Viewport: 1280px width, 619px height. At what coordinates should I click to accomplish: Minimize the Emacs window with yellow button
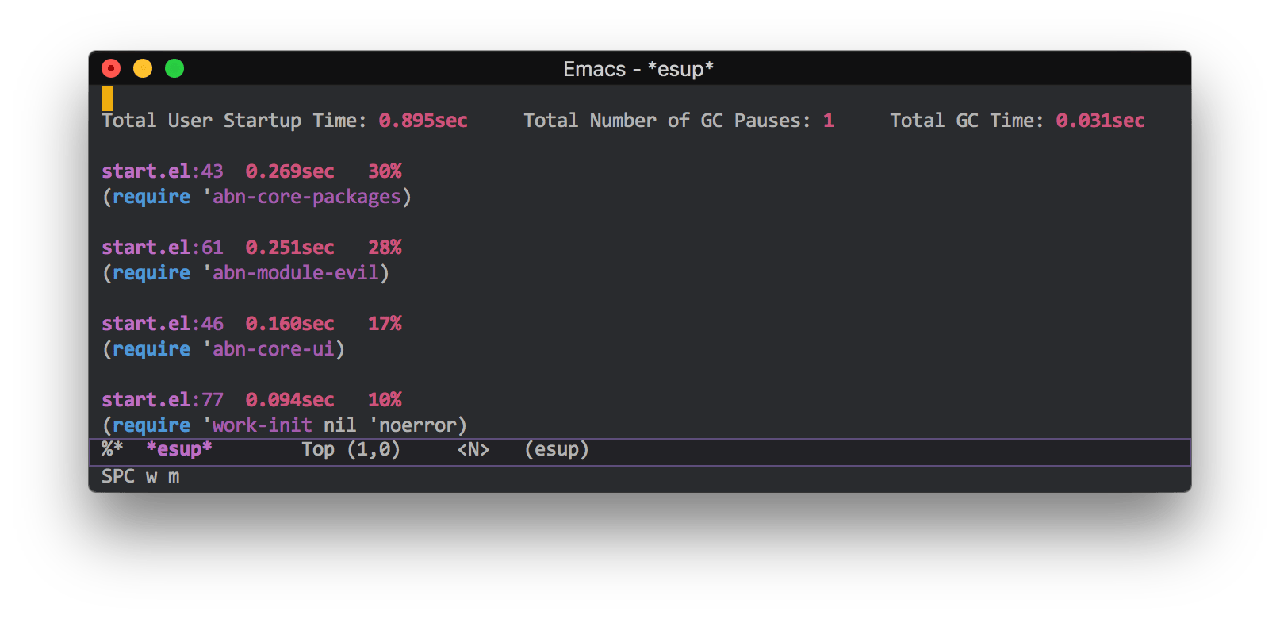[x=143, y=69]
